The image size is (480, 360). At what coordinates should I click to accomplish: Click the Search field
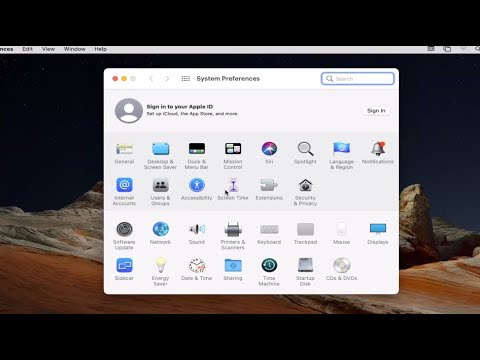pos(358,79)
